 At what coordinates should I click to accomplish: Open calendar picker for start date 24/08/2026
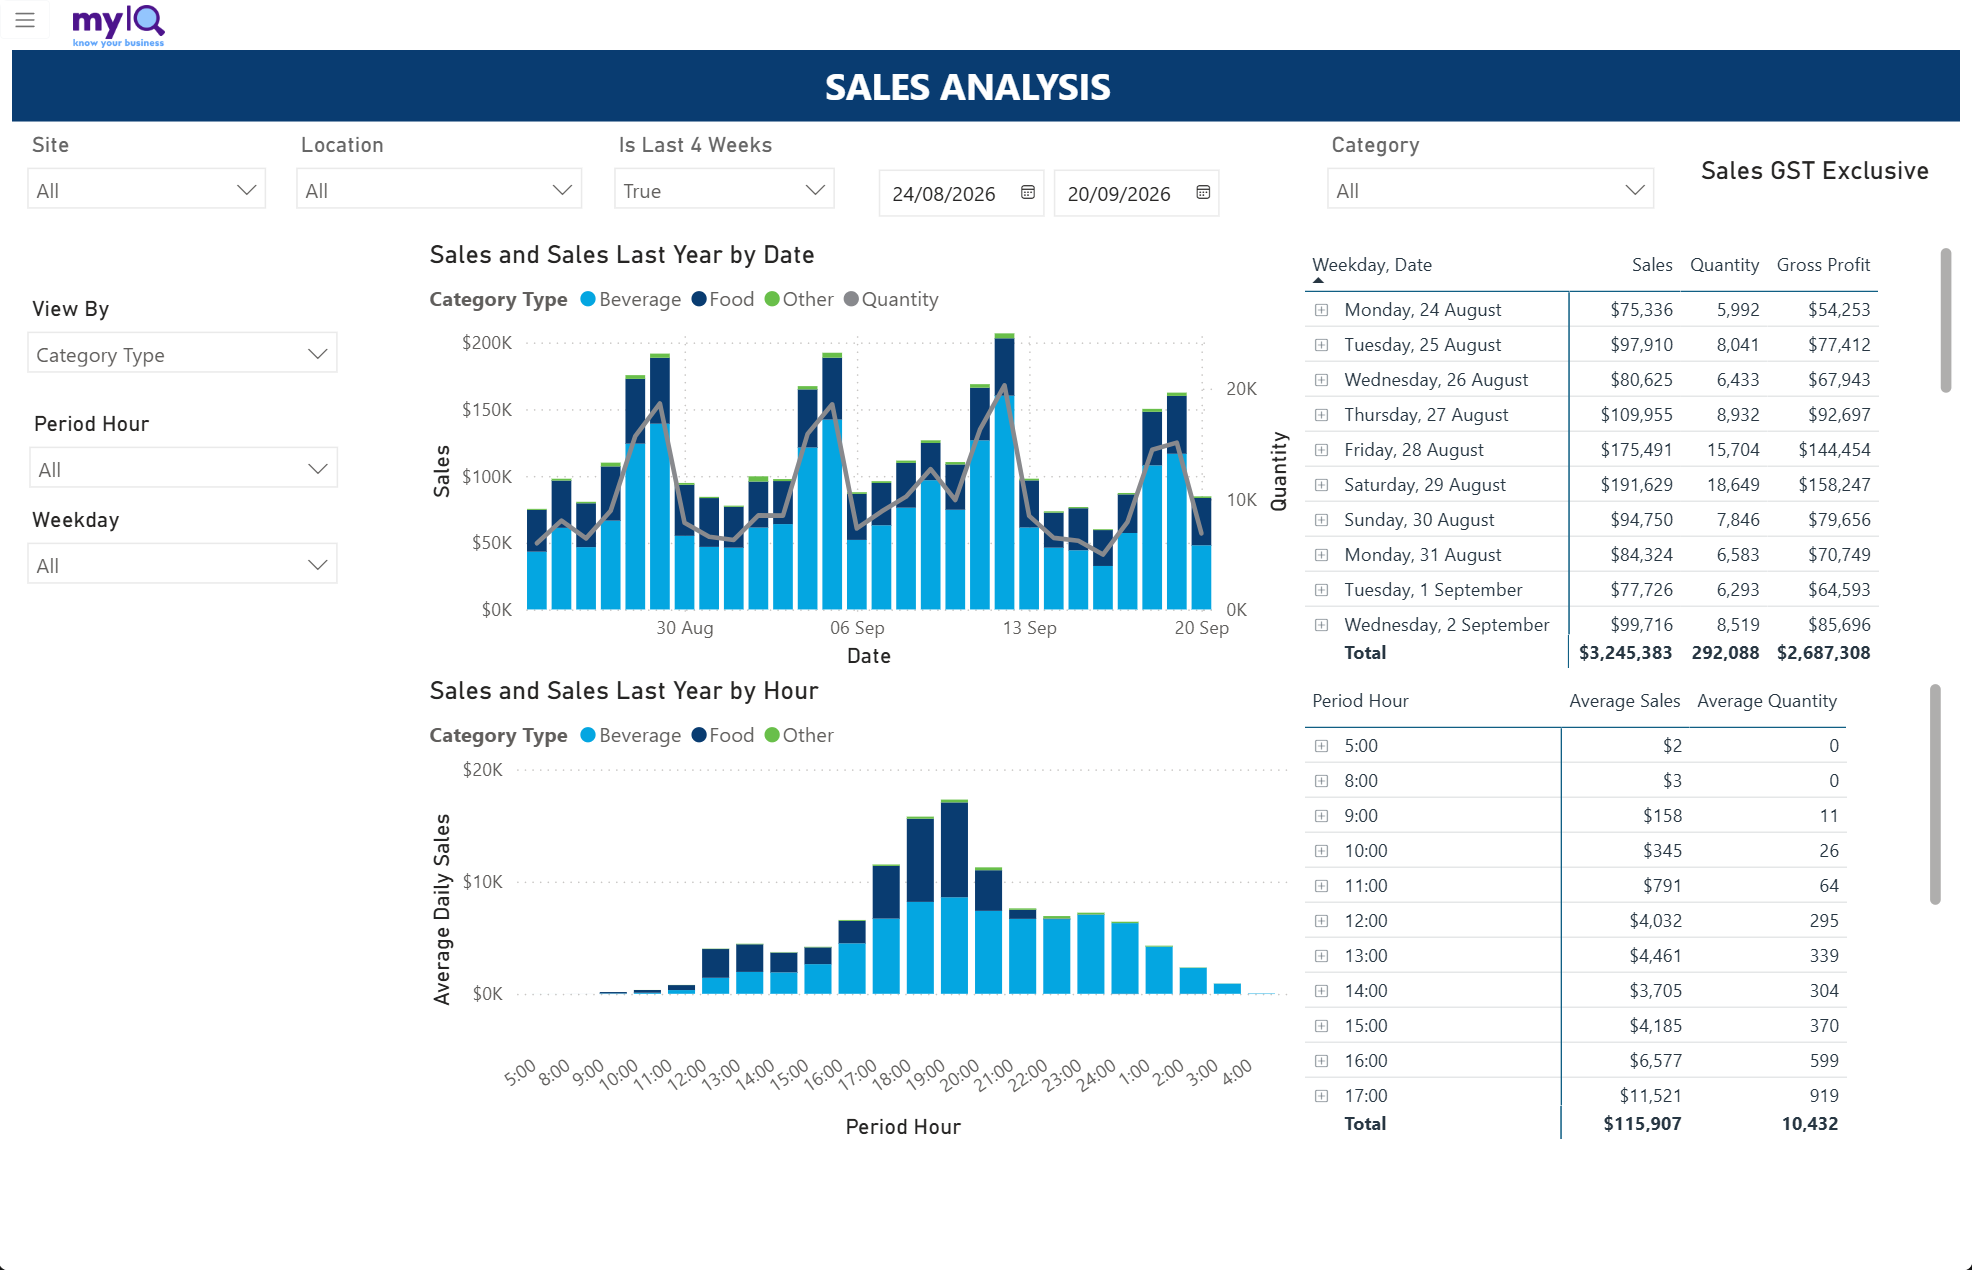point(1028,192)
